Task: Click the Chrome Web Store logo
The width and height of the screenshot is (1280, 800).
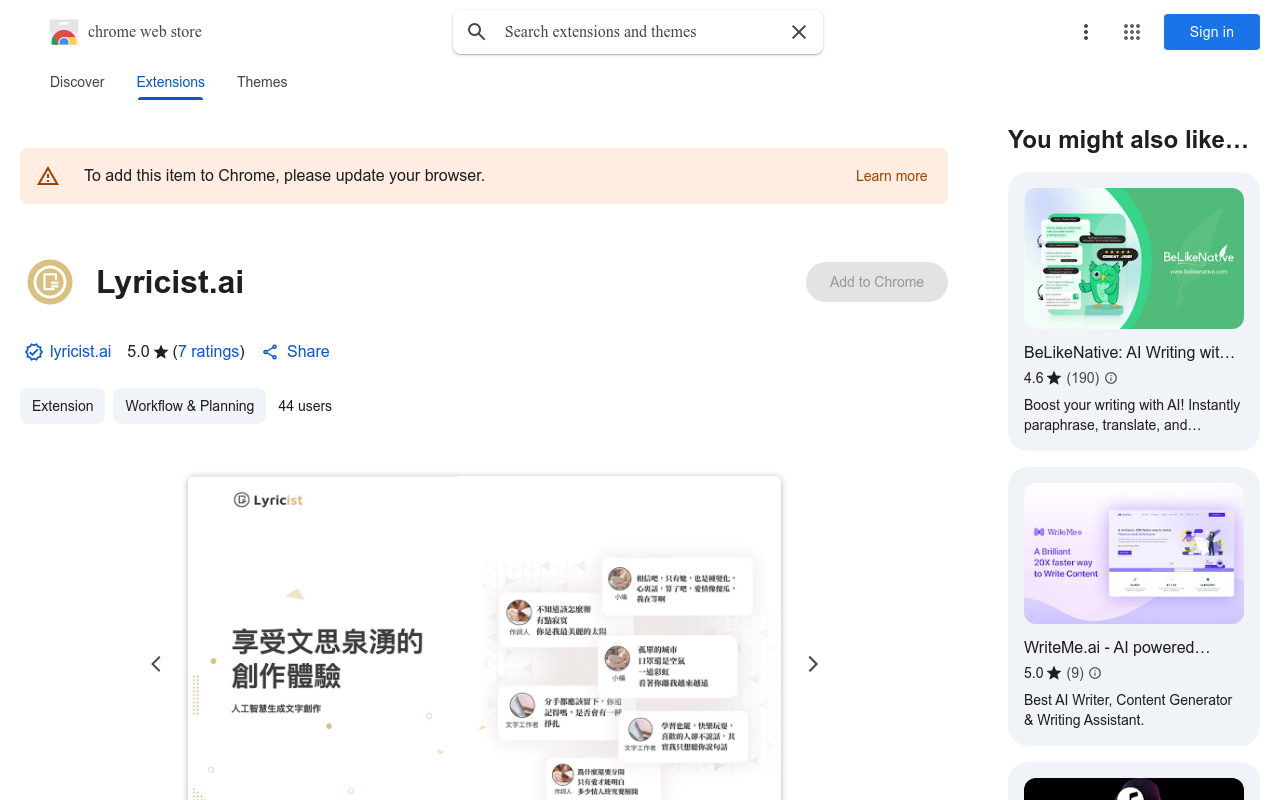Action: [64, 32]
